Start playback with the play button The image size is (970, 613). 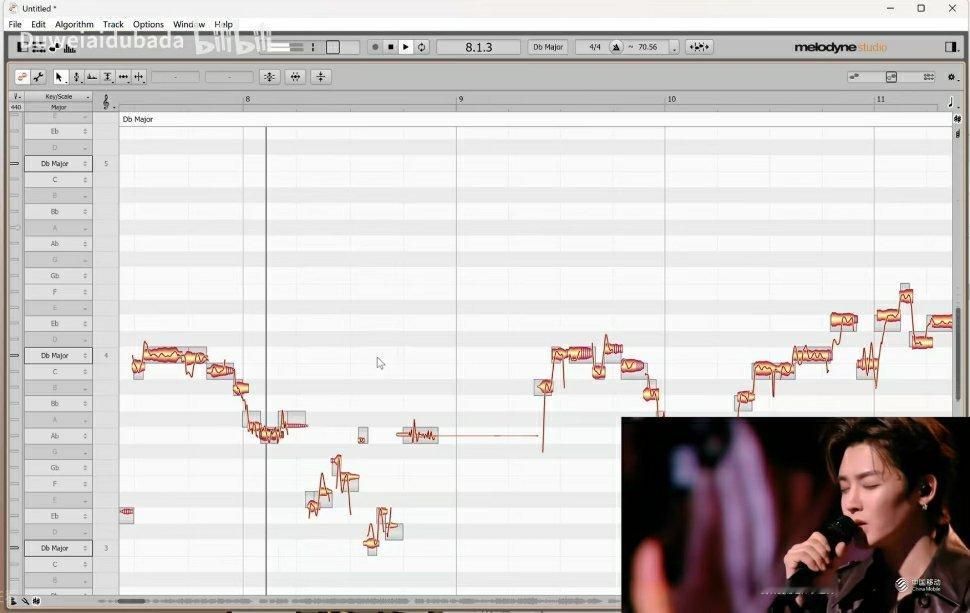click(406, 47)
